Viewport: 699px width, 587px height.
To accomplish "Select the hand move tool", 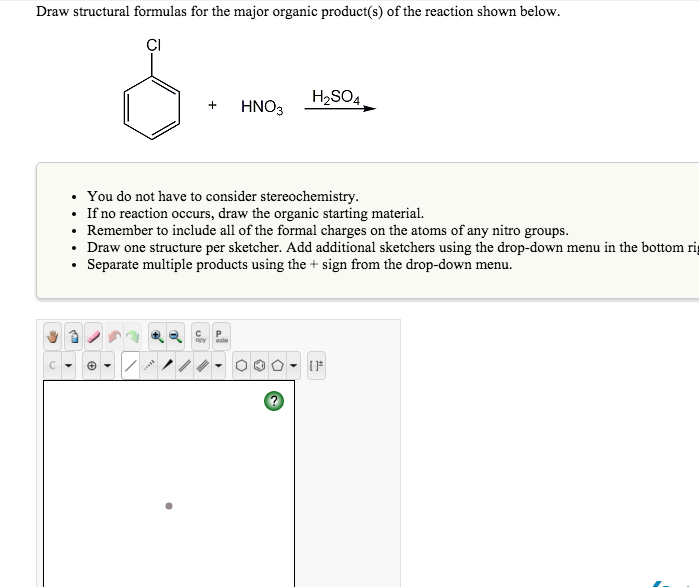I will [x=53, y=337].
